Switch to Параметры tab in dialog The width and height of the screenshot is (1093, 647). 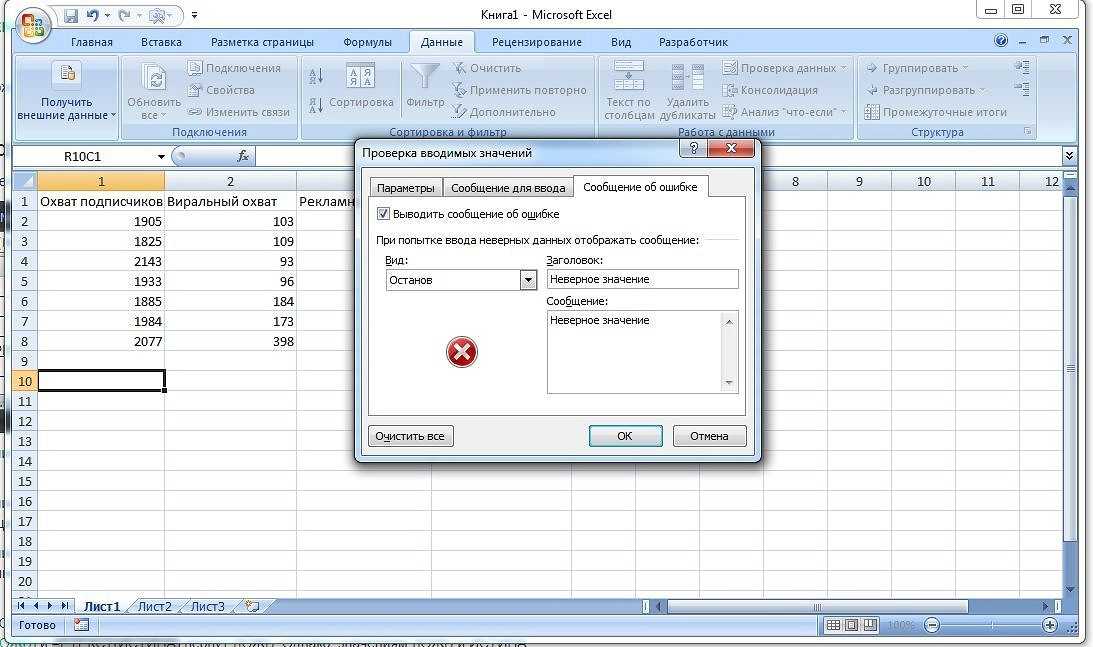point(406,188)
